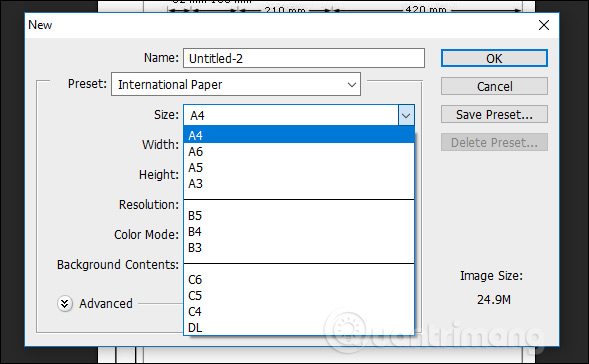This screenshot has height=364, width=589.
Task: Choose C5 from the Size list
Action: click(x=299, y=296)
